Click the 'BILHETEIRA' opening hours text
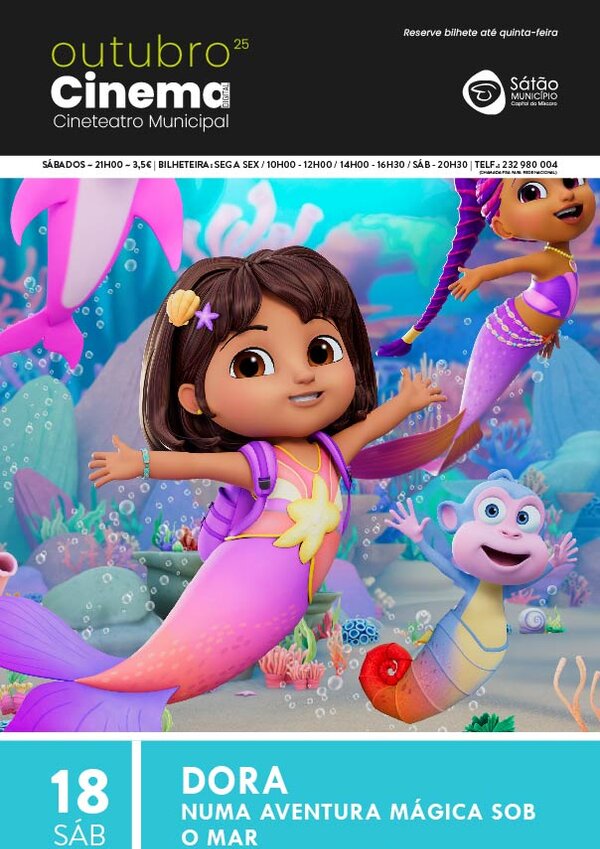The height and width of the screenshot is (849, 600). coord(313,165)
